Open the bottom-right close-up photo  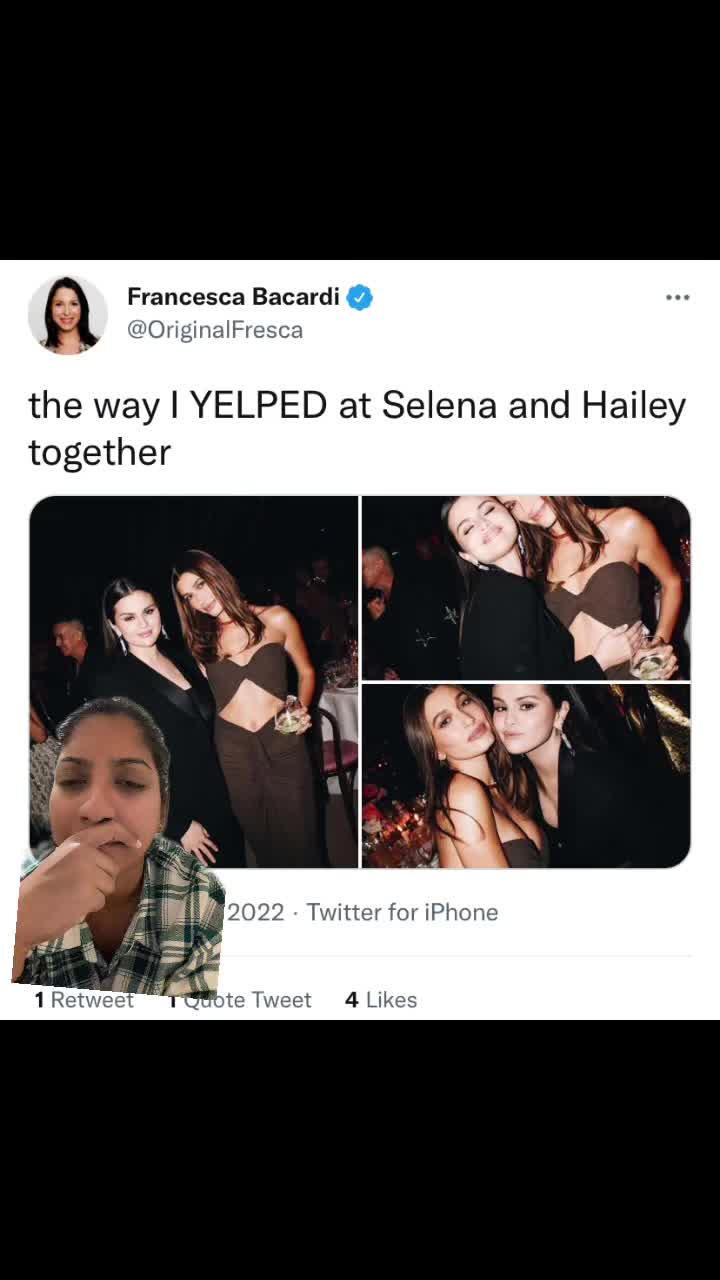point(526,776)
